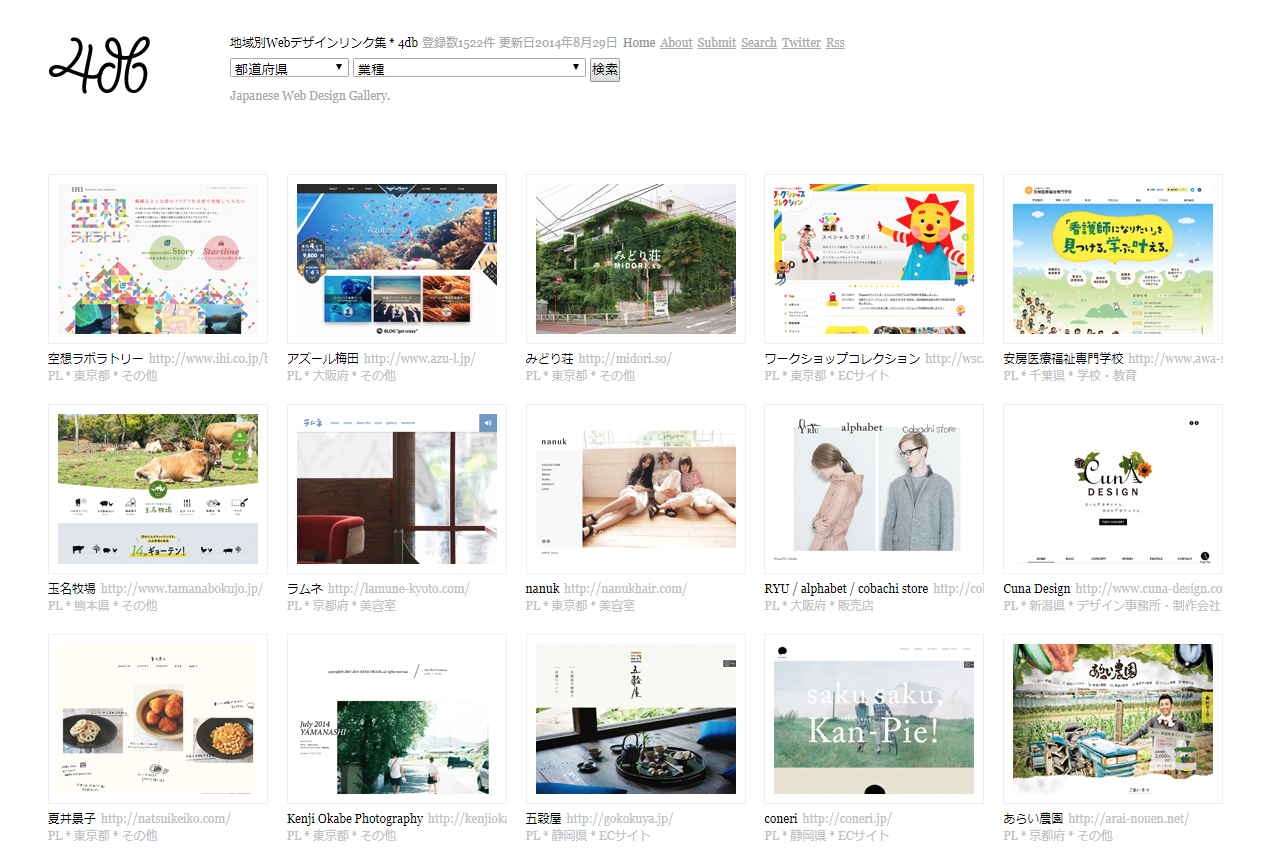Screen dimensions: 1288x853
Task: Click the http://www.tamanabokujo.jp/ URL
Action: (182, 589)
